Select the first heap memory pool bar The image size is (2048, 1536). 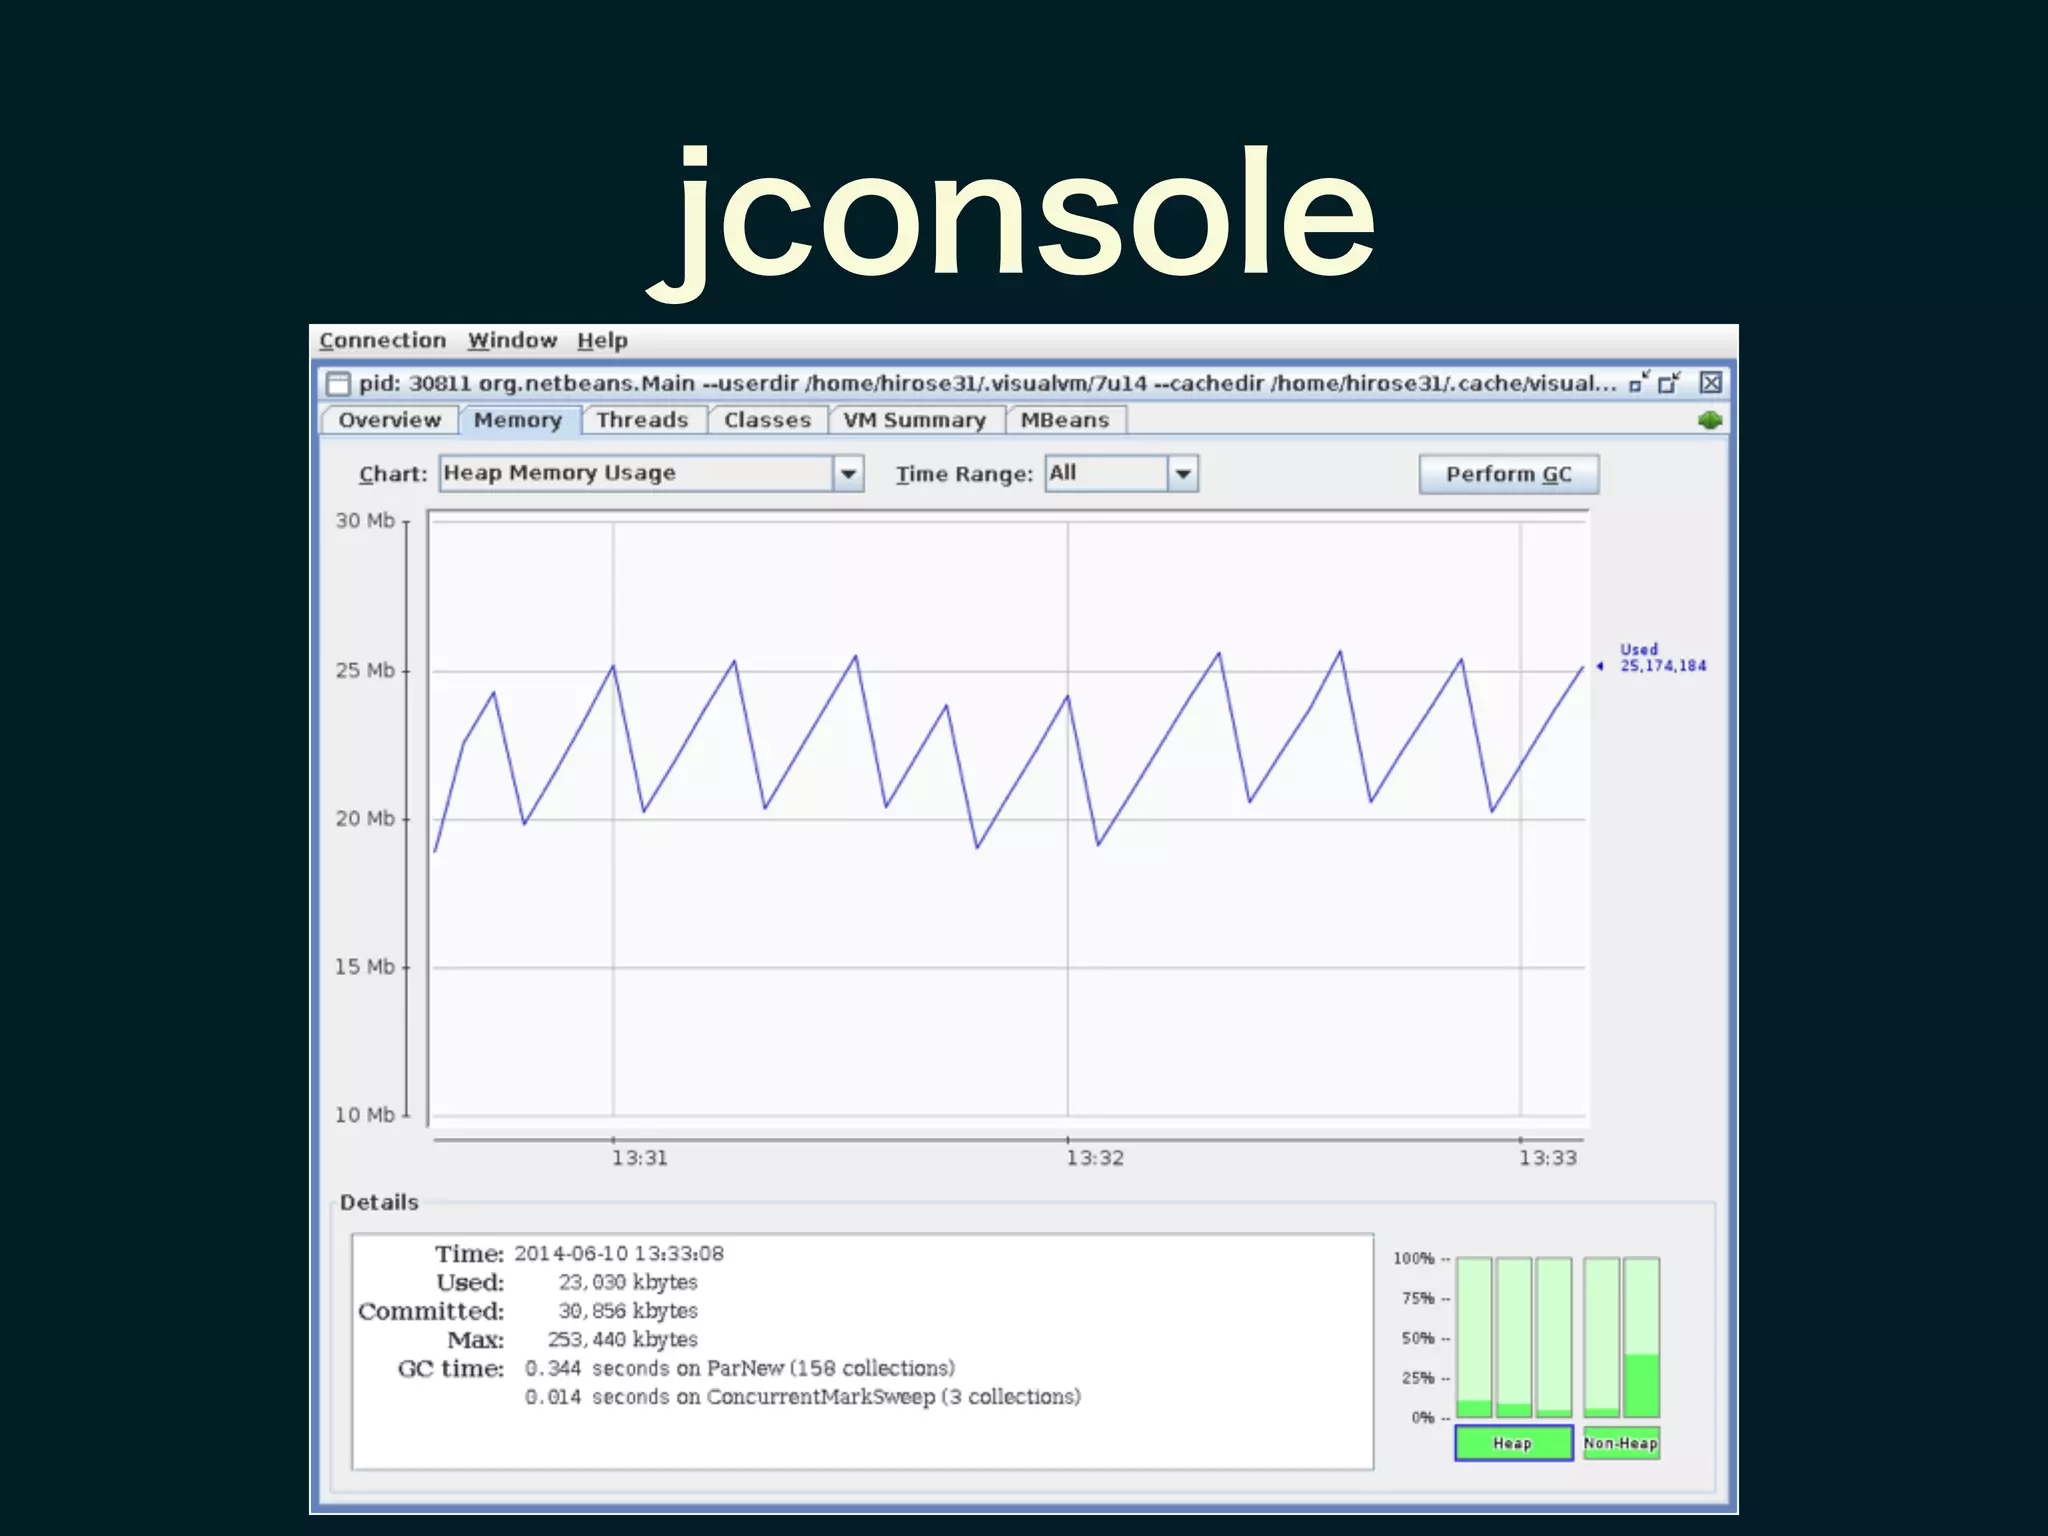pyautogui.click(x=1473, y=1337)
